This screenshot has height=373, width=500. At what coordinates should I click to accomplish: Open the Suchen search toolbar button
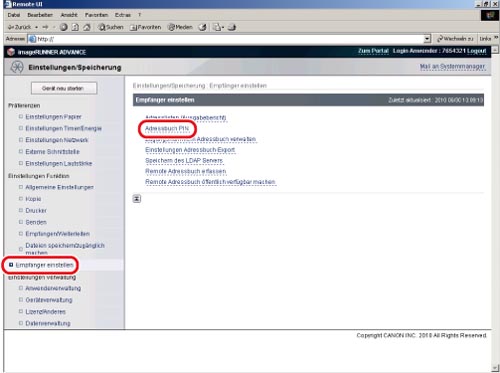point(111,27)
